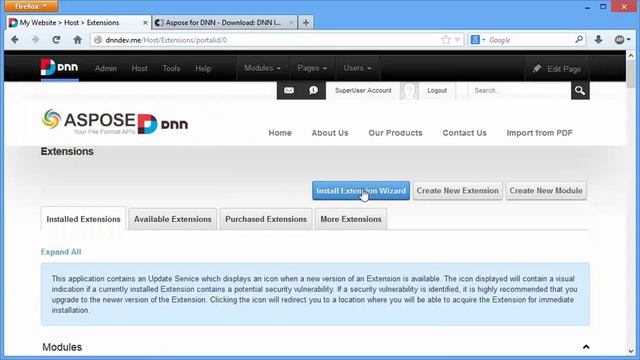Screen dimensions: 640x360
Task: Open the Firefox application menu button
Action: [31, 6]
